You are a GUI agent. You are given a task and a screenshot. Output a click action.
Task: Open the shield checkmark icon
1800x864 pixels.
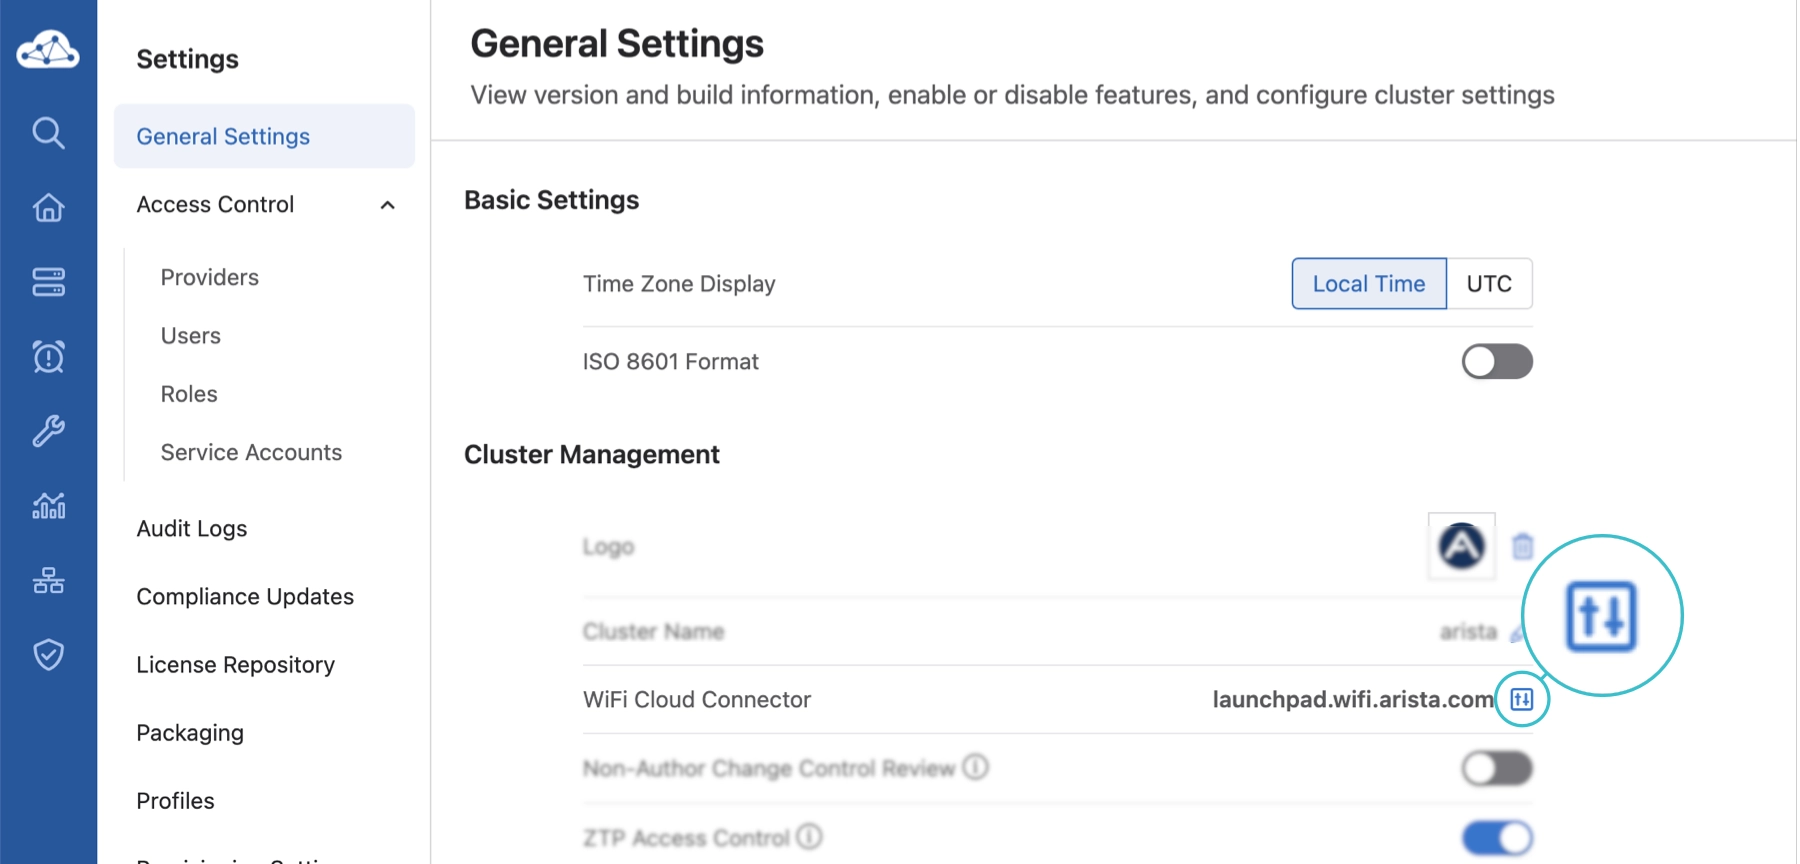48,655
